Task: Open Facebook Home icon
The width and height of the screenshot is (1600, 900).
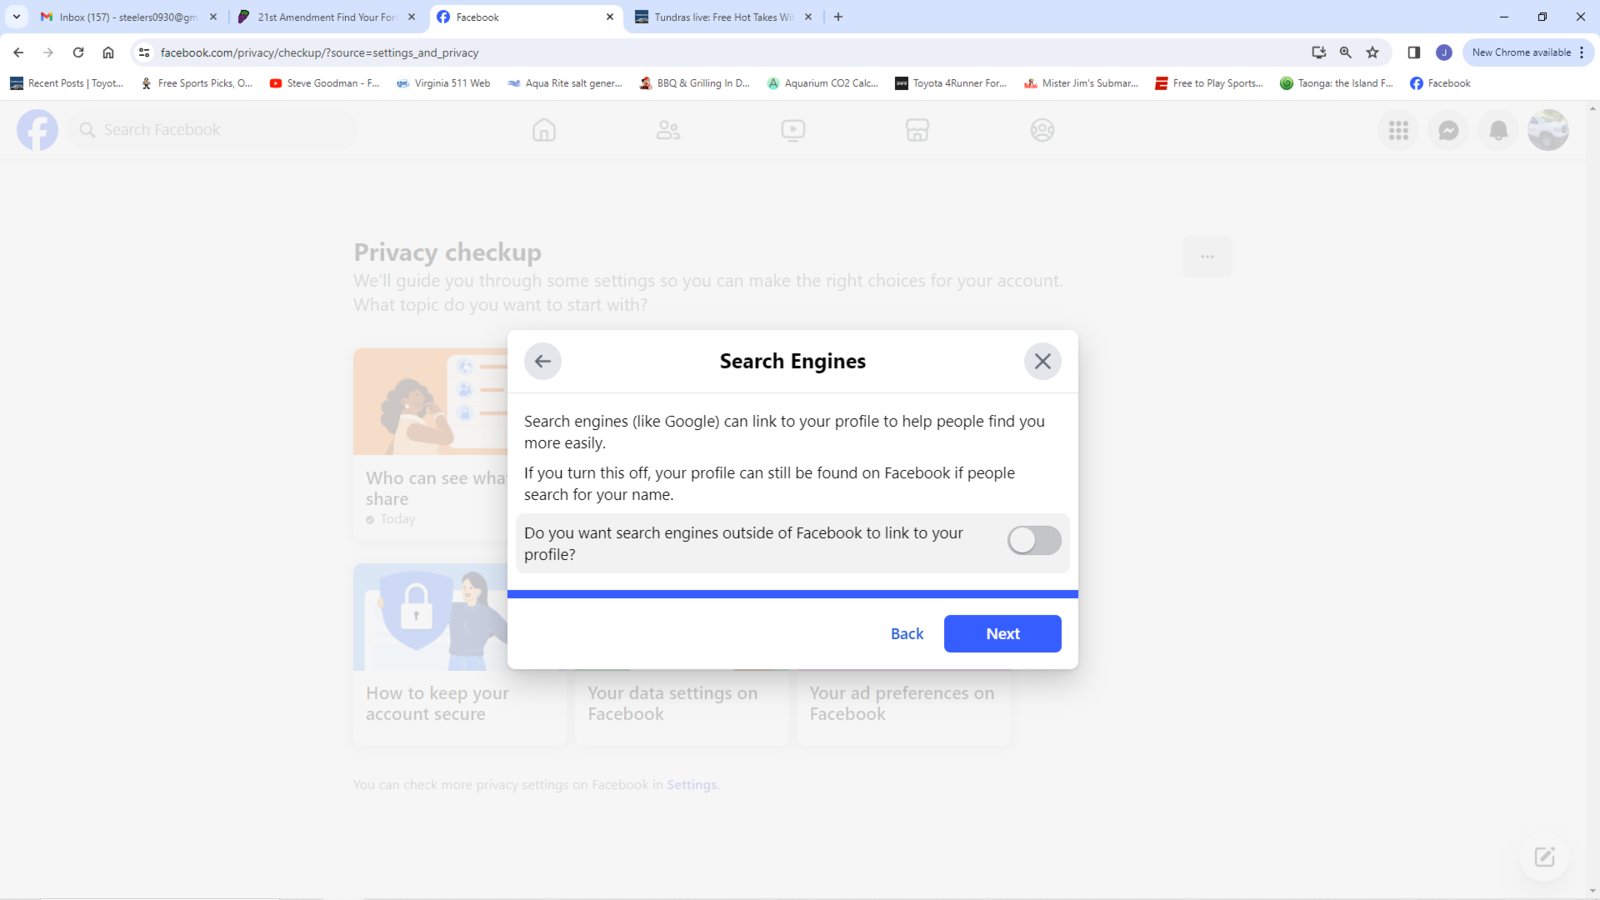Action: coord(544,130)
